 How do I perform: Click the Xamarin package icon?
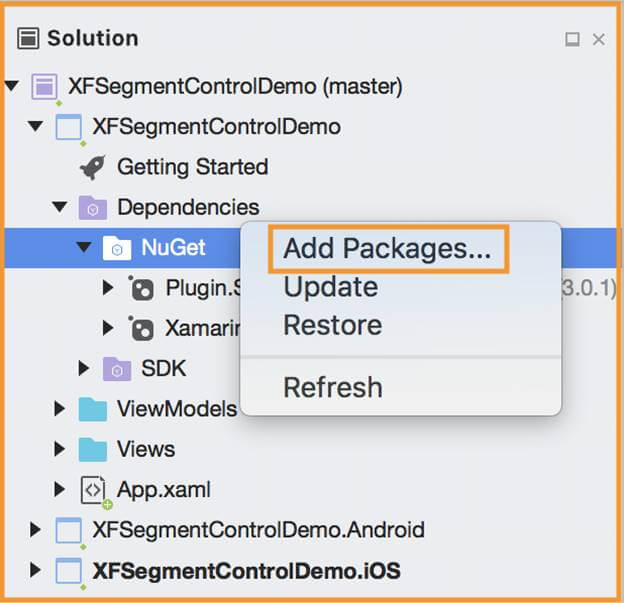pos(141,328)
